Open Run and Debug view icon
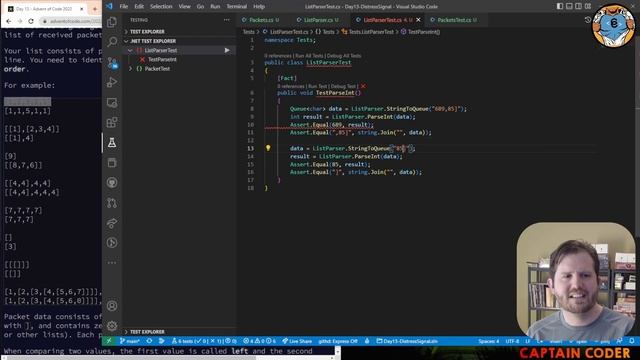Screen dimensions: 640x360 click(x=112, y=82)
